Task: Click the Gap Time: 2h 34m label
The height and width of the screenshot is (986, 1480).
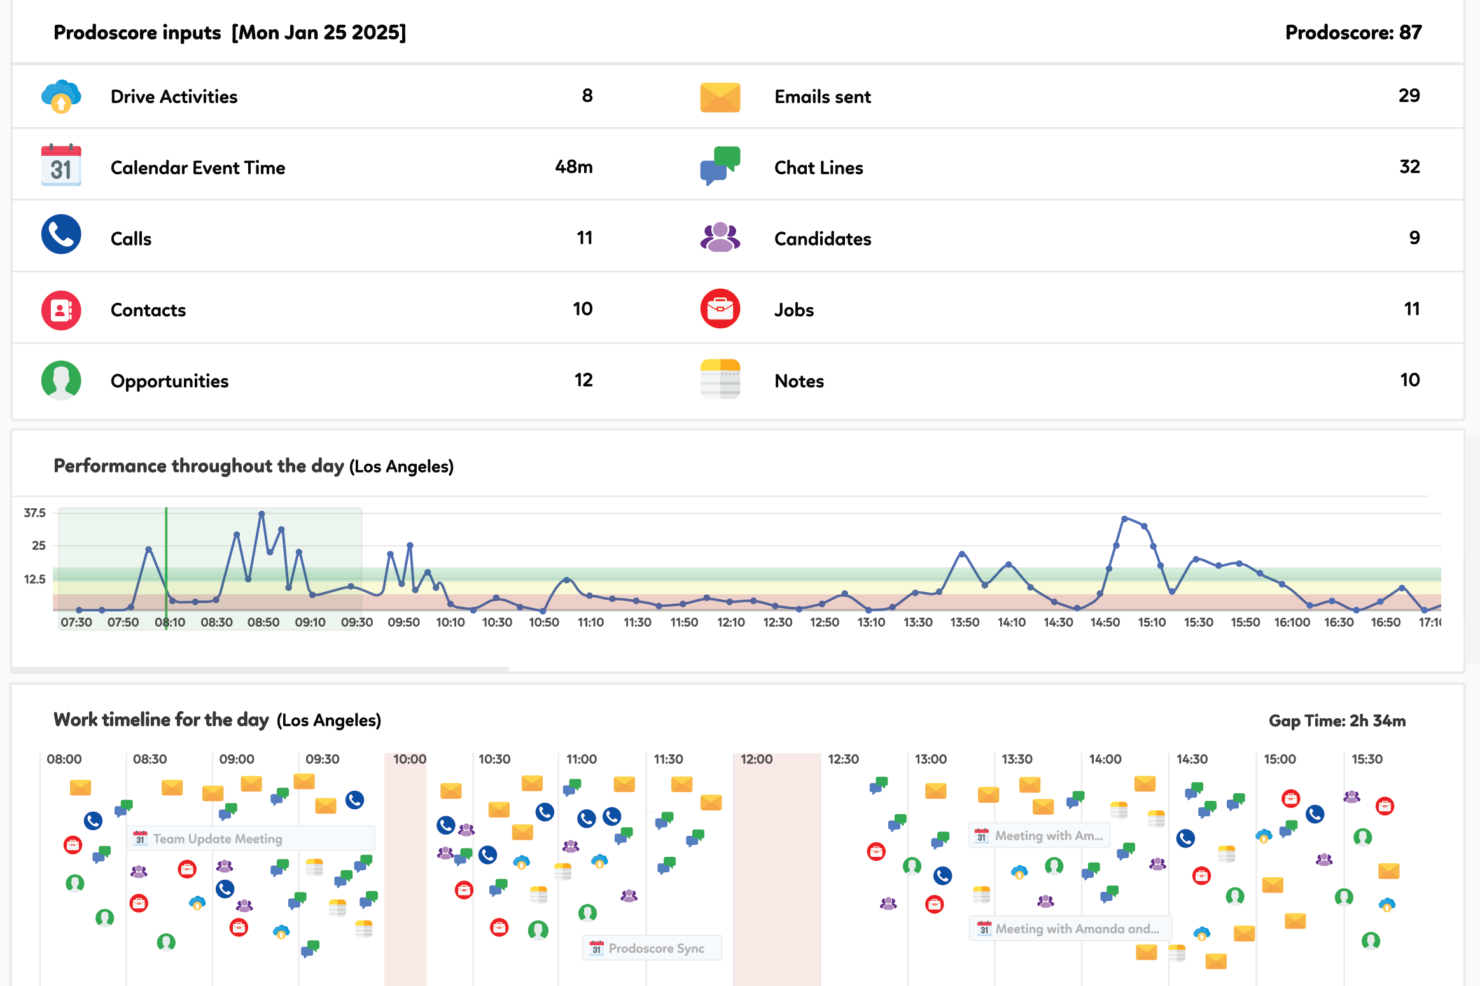Action: tap(1336, 721)
